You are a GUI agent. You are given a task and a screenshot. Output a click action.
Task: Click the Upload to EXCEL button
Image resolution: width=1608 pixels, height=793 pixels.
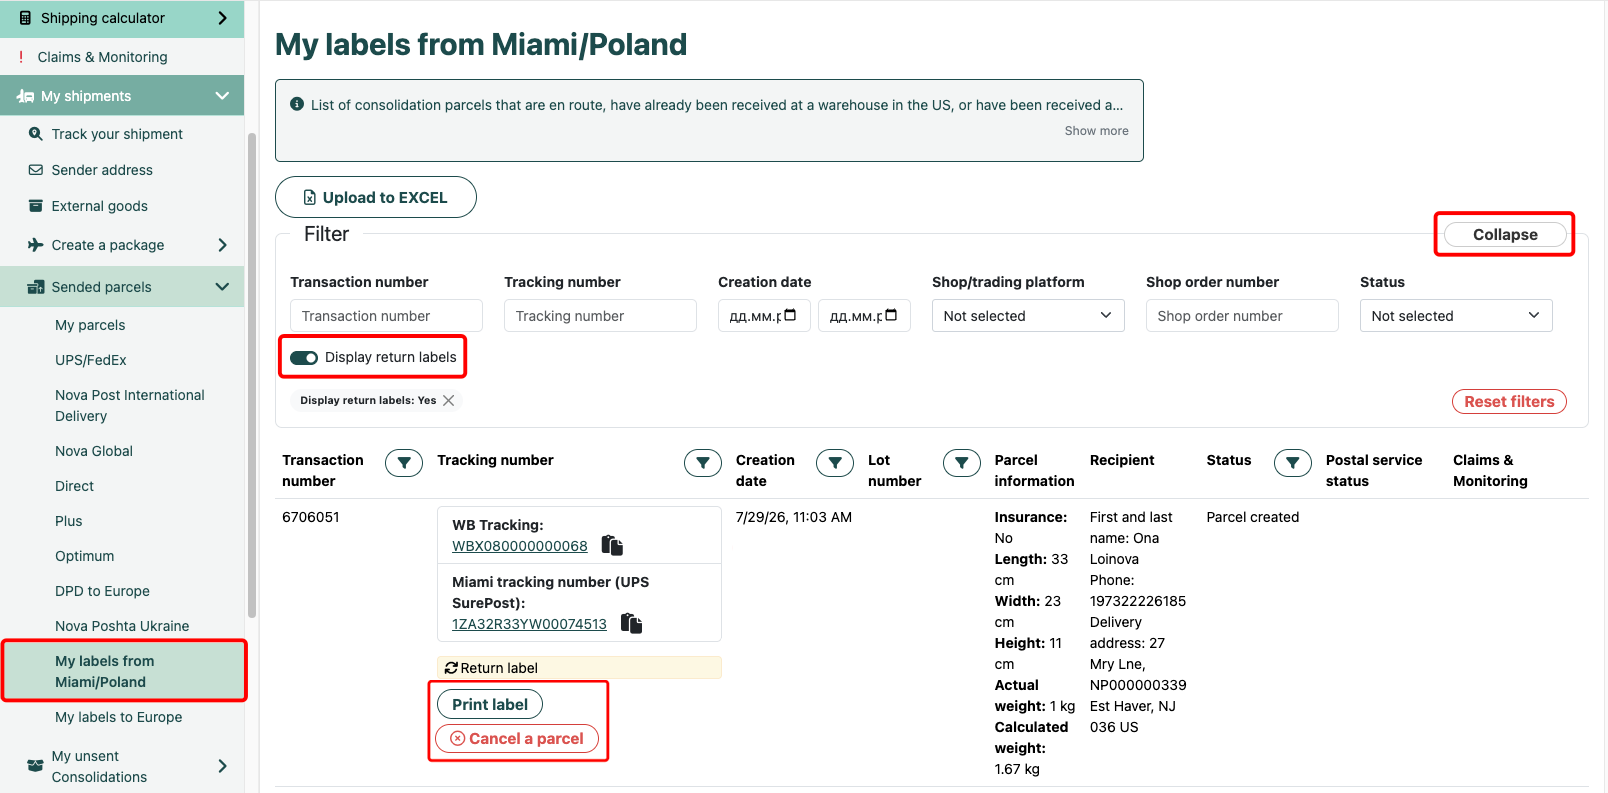coord(376,197)
